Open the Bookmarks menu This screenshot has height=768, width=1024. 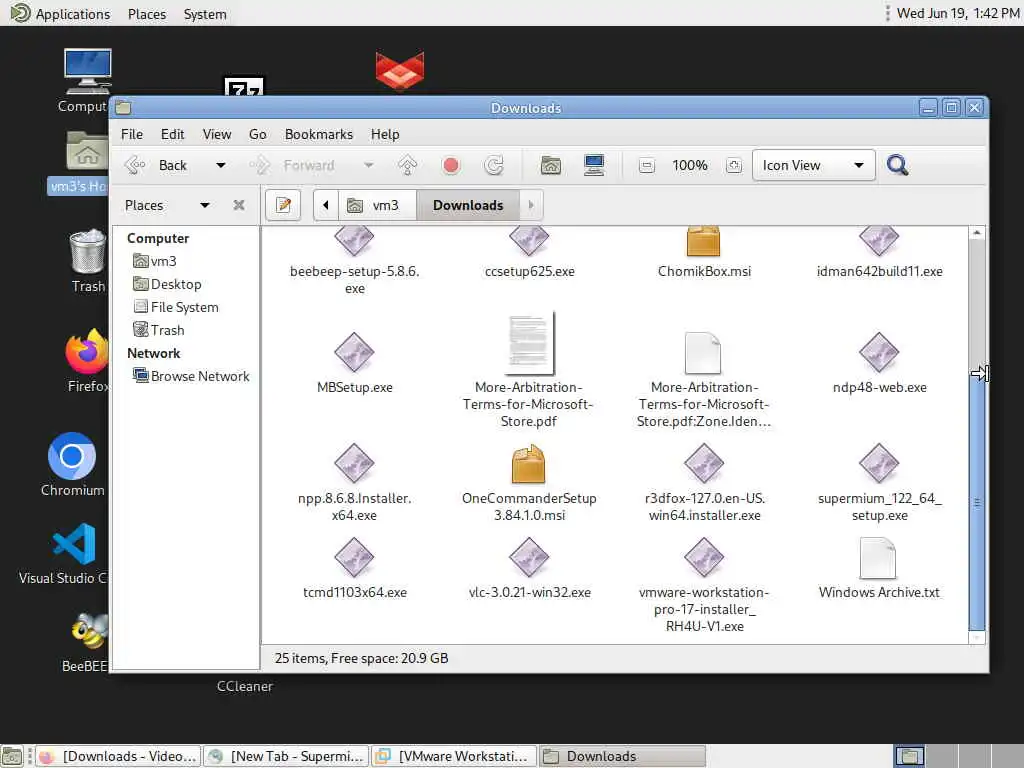(319, 134)
